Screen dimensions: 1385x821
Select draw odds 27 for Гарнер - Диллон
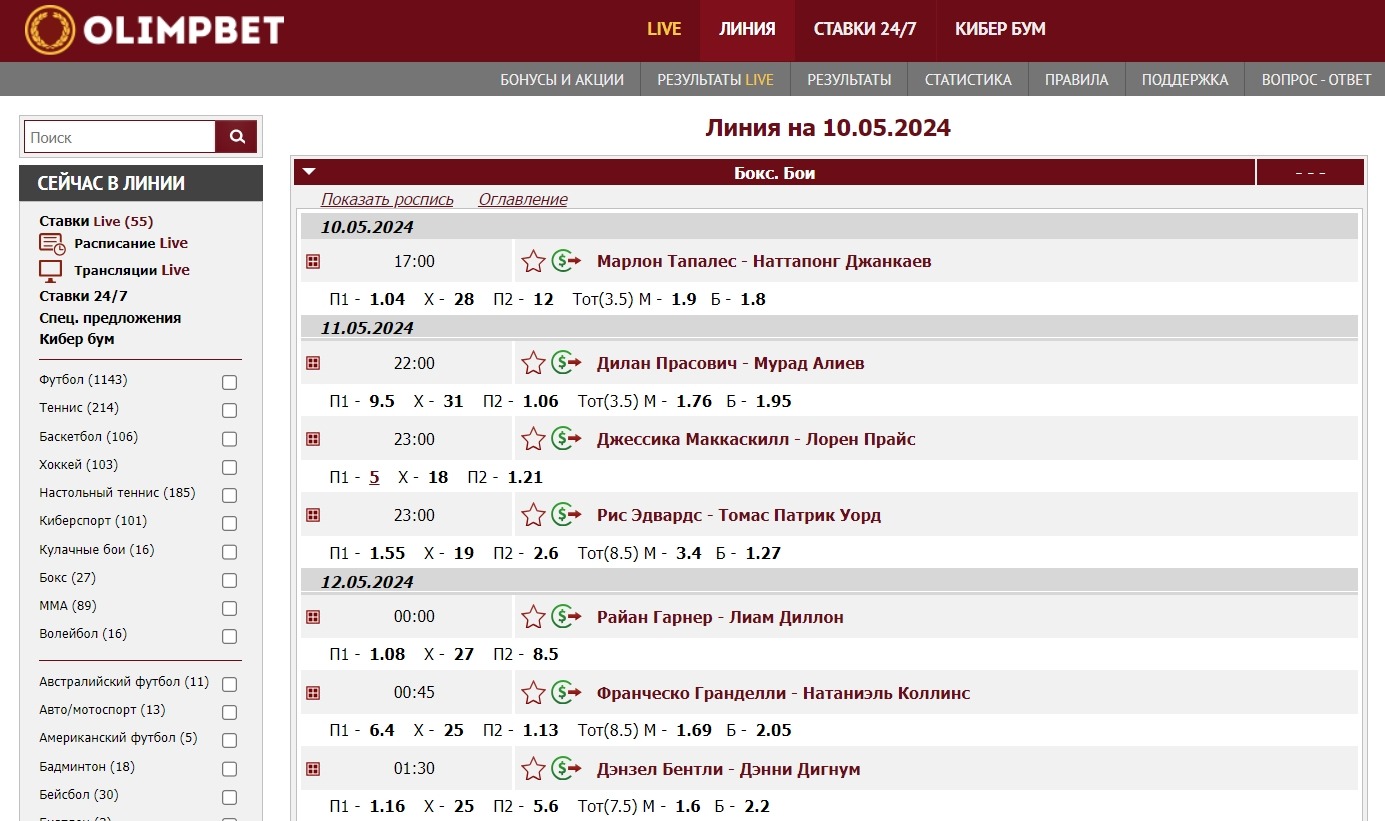463,654
